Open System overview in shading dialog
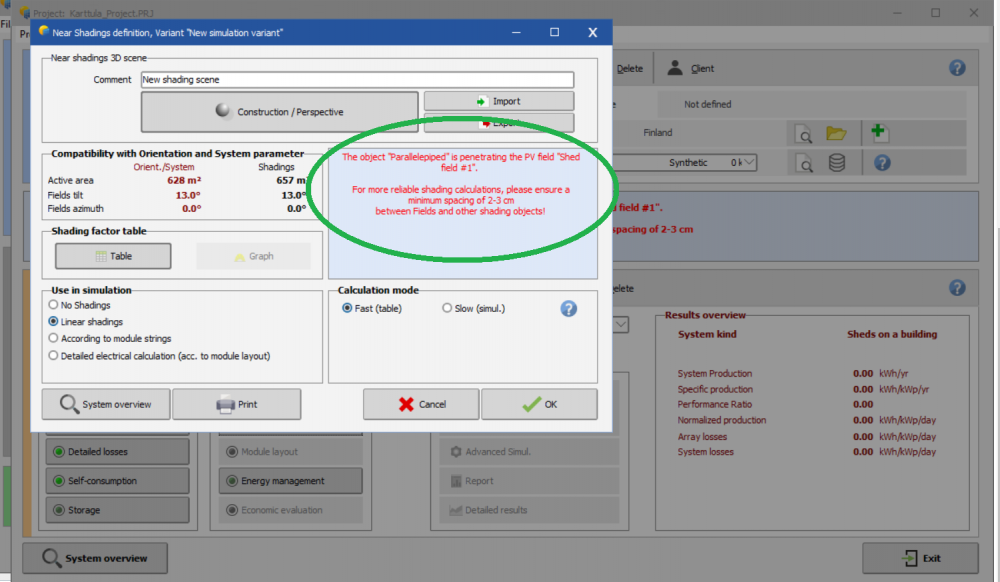Viewport: 1000px width, 582px height. coord(105,404)
